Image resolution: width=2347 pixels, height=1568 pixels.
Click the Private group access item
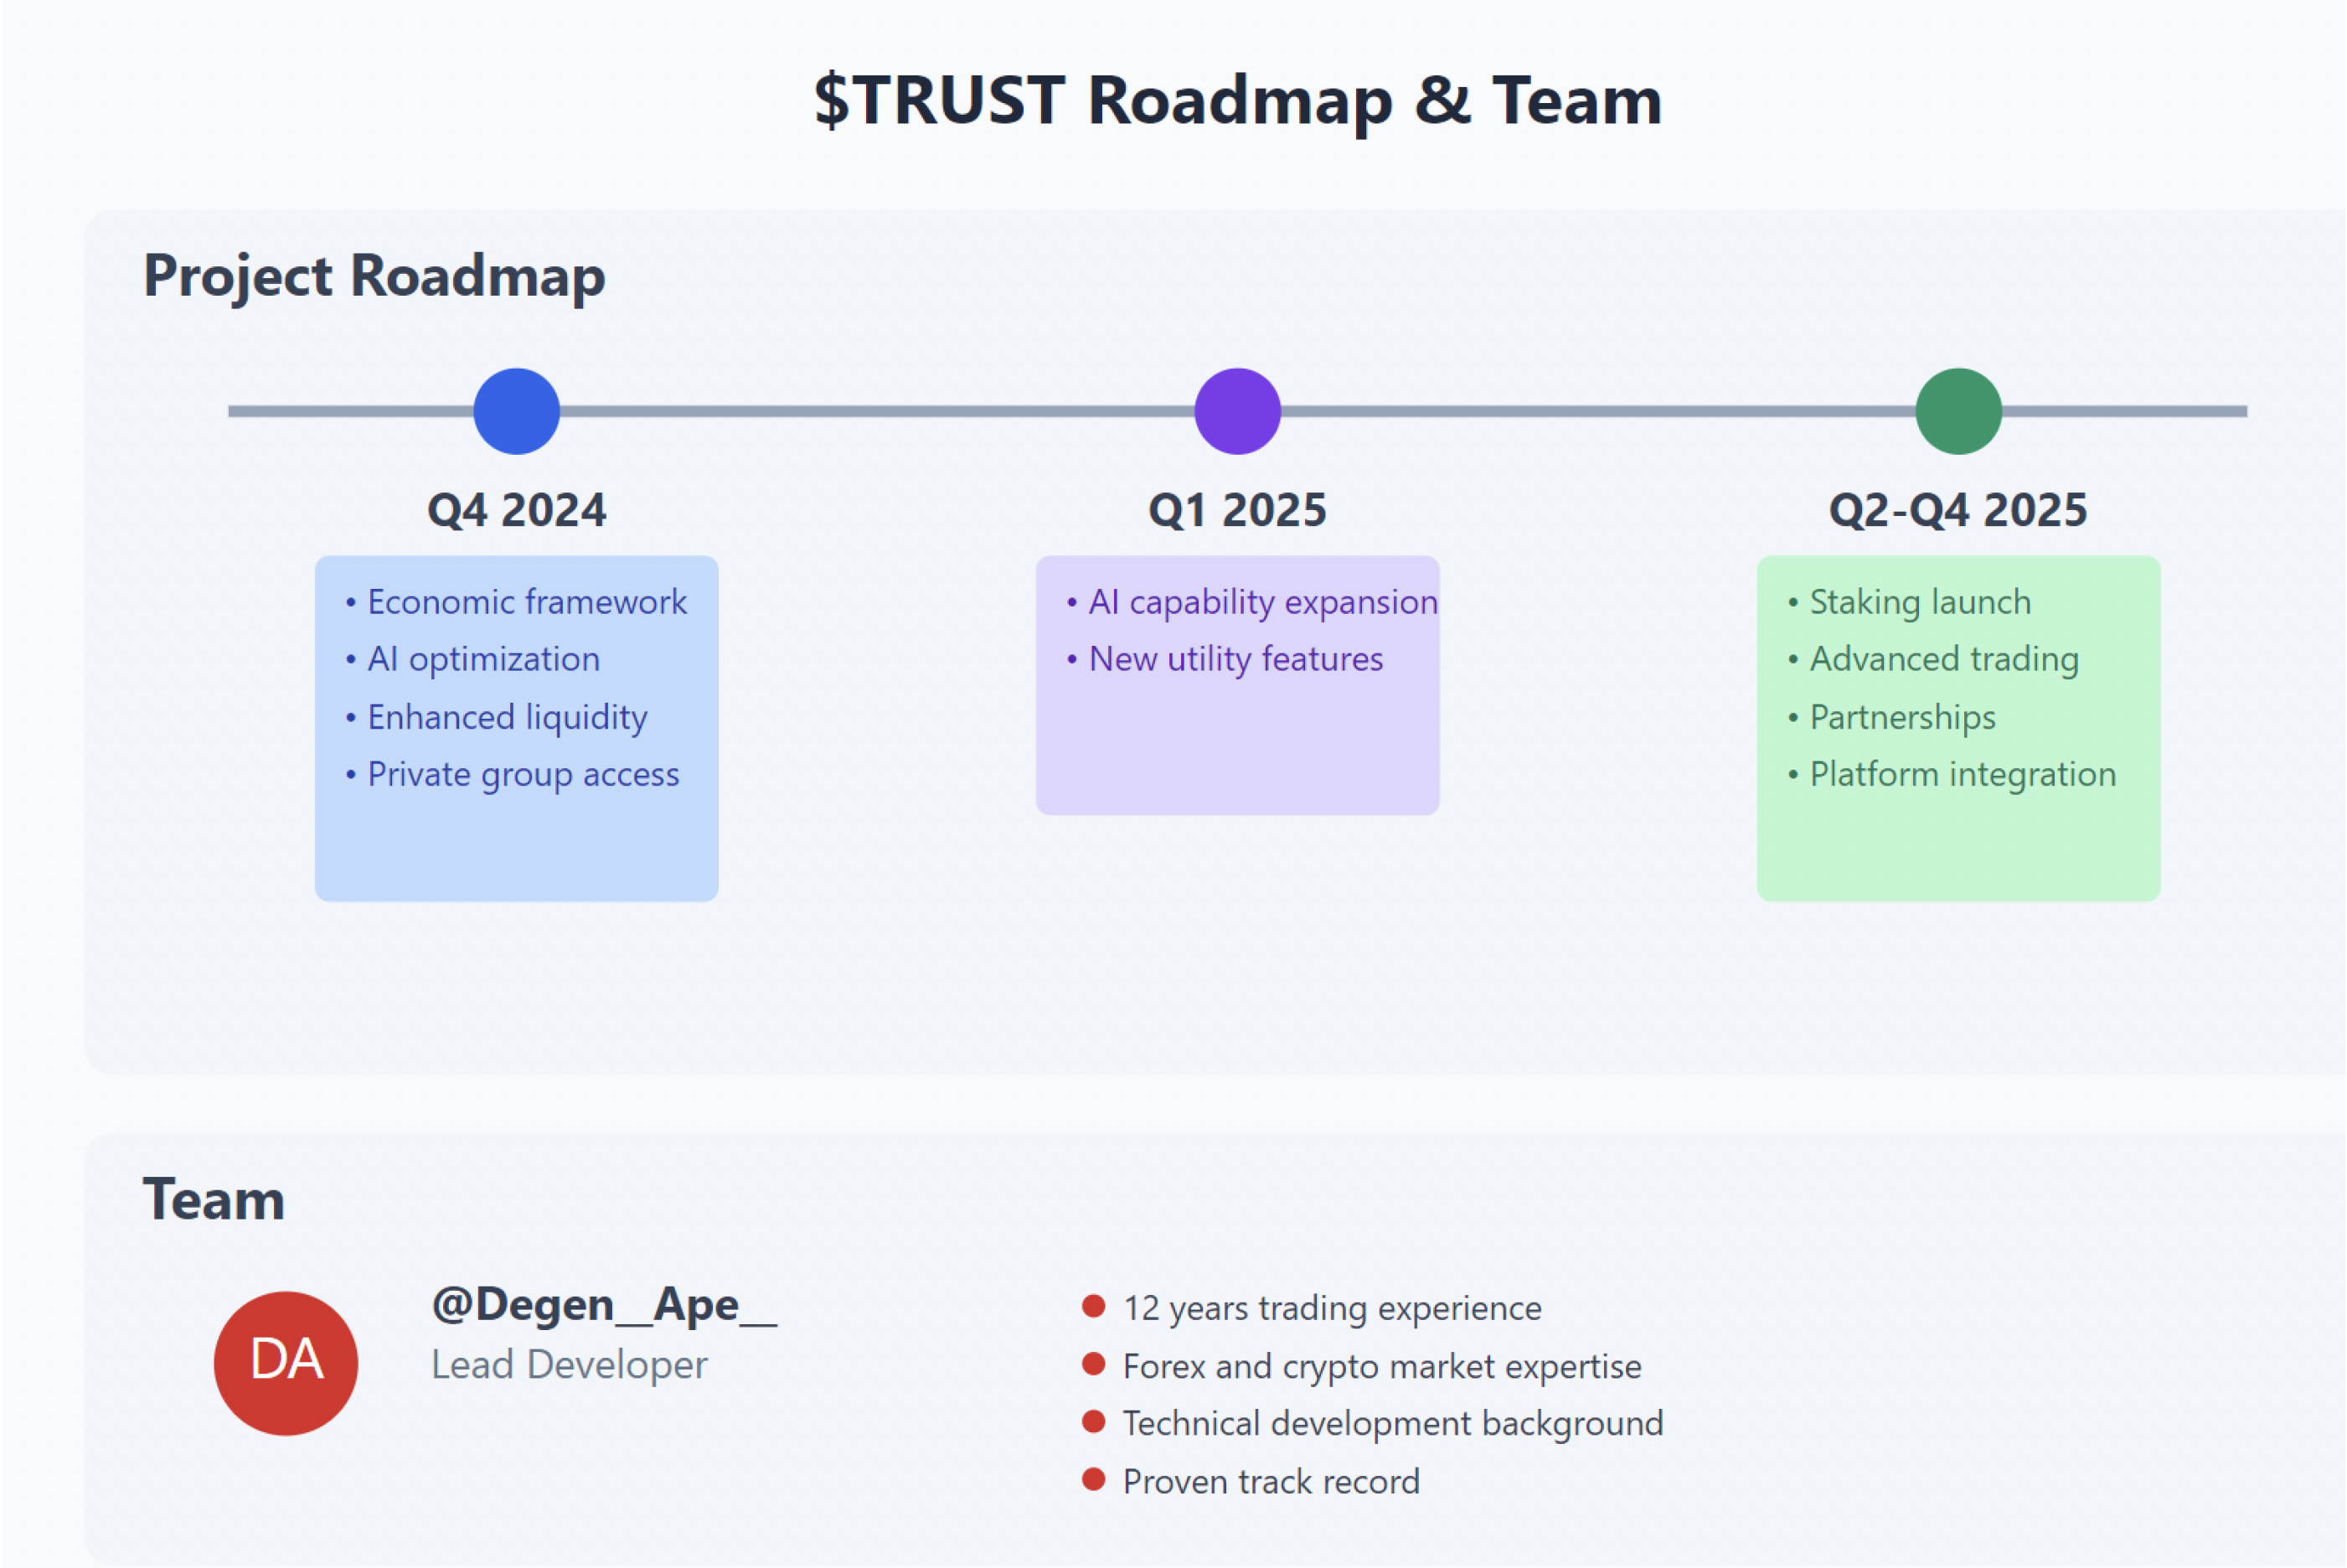point(522,774)
